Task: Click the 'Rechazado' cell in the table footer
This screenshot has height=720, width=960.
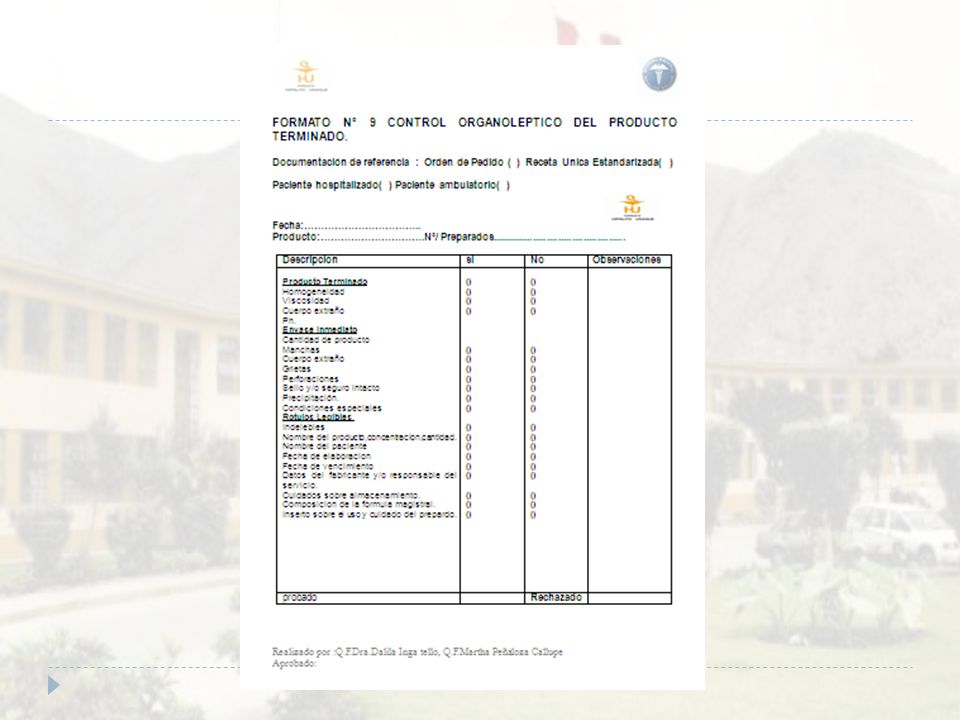Action: [x=556, y=598]
